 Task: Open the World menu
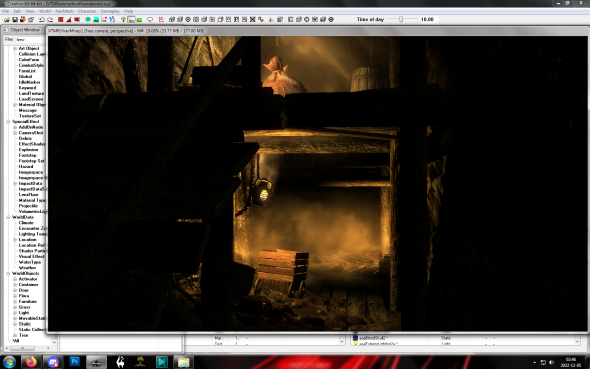45,11
